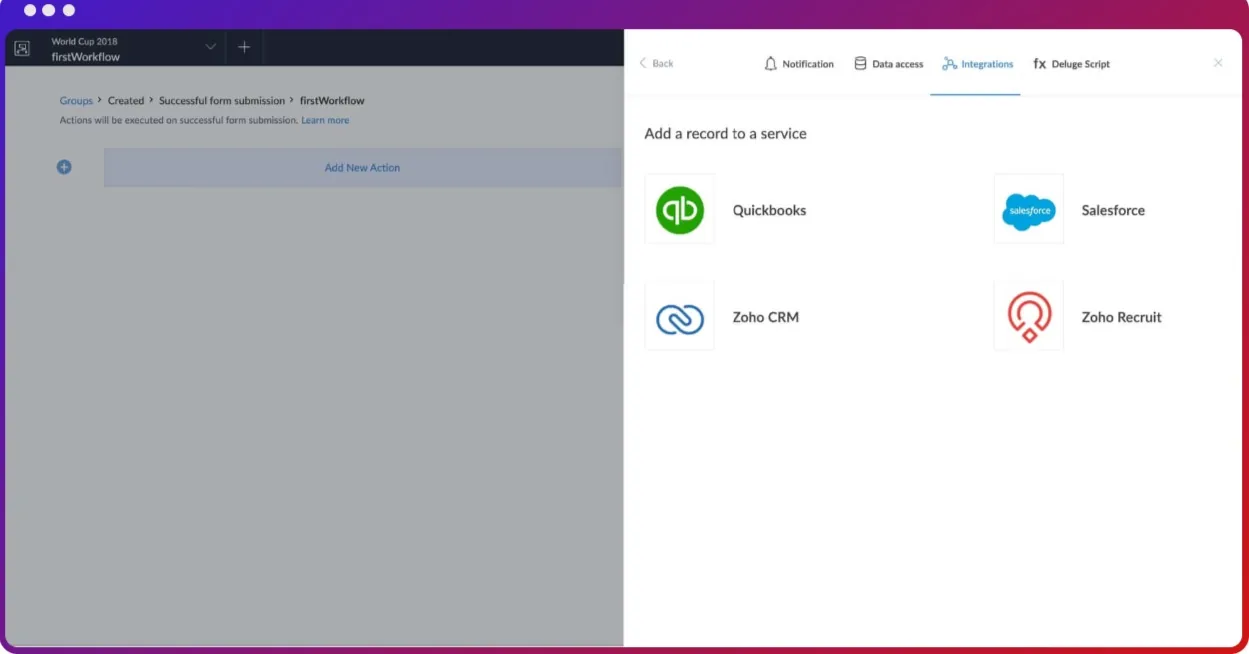The height and width of the screenshot is (654, 1249).
Task: Select the Integrations tab
Action: coord(977,64)
